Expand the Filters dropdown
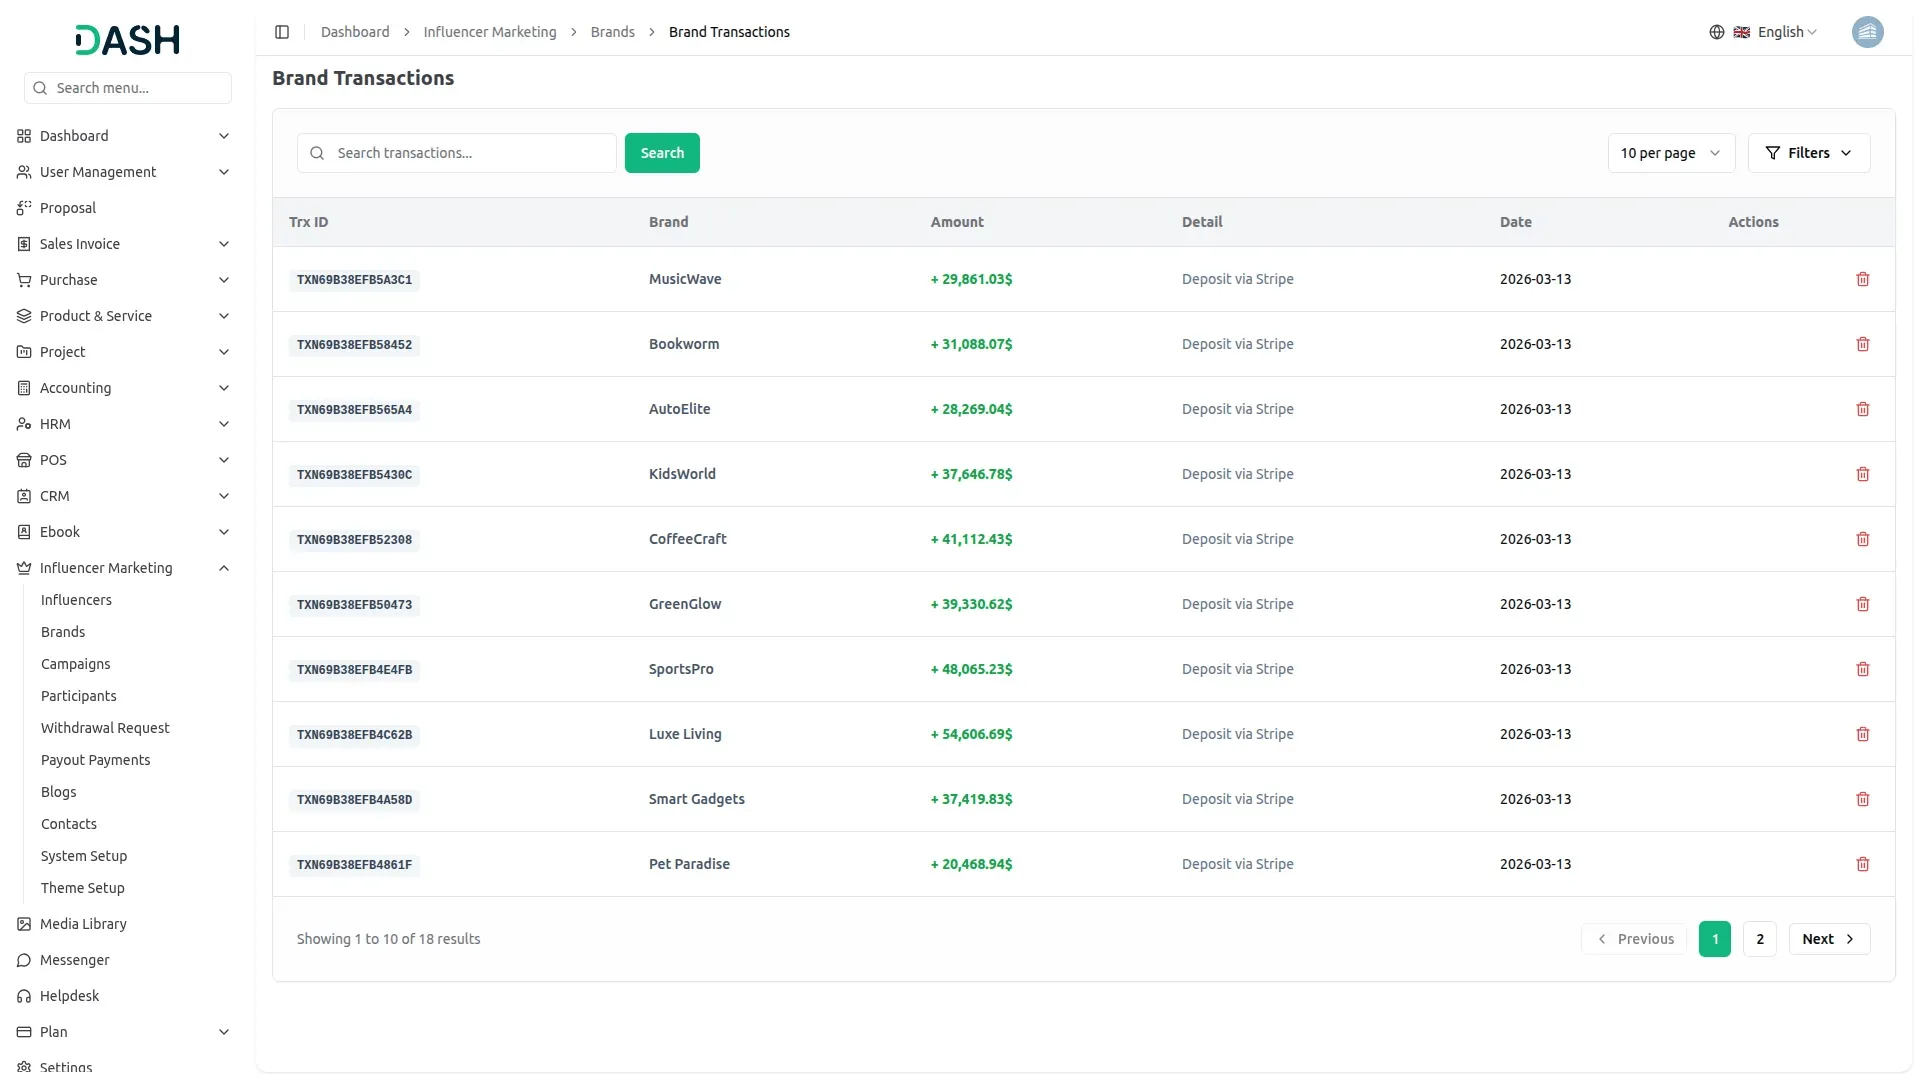 coord(1808,153)
